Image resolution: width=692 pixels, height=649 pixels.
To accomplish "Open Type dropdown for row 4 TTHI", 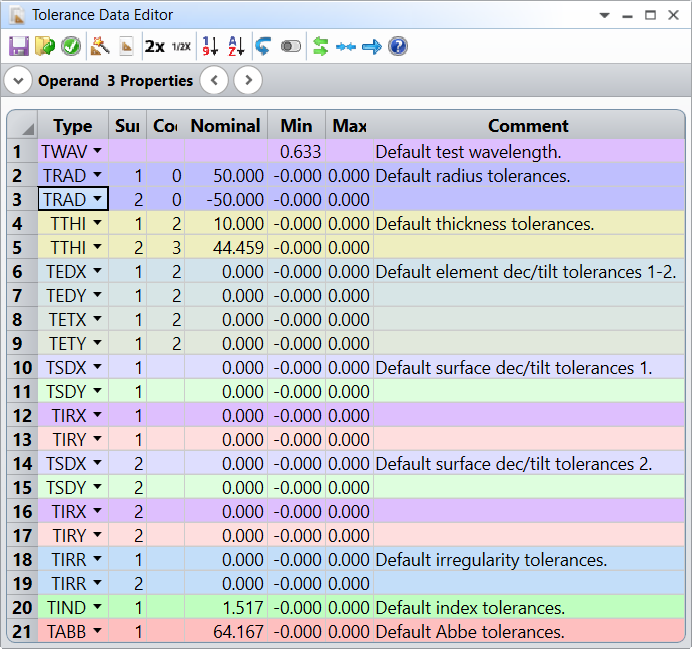I will [98, 223].
